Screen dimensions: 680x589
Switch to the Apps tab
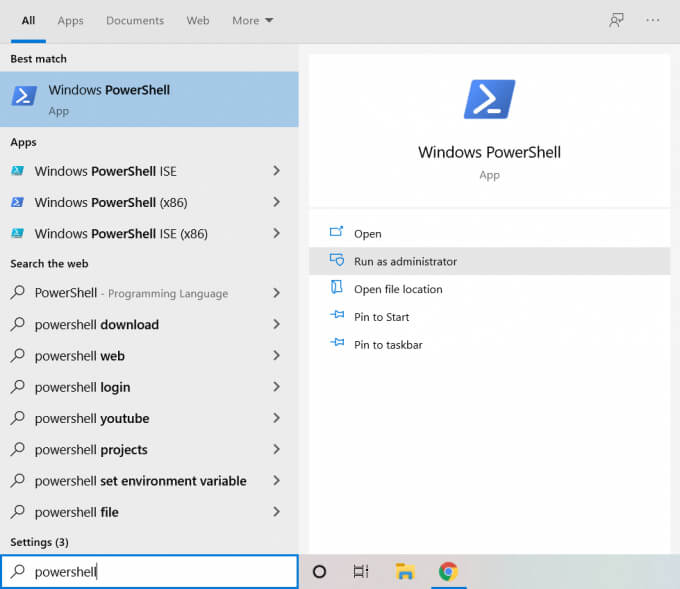pos(71,20)
